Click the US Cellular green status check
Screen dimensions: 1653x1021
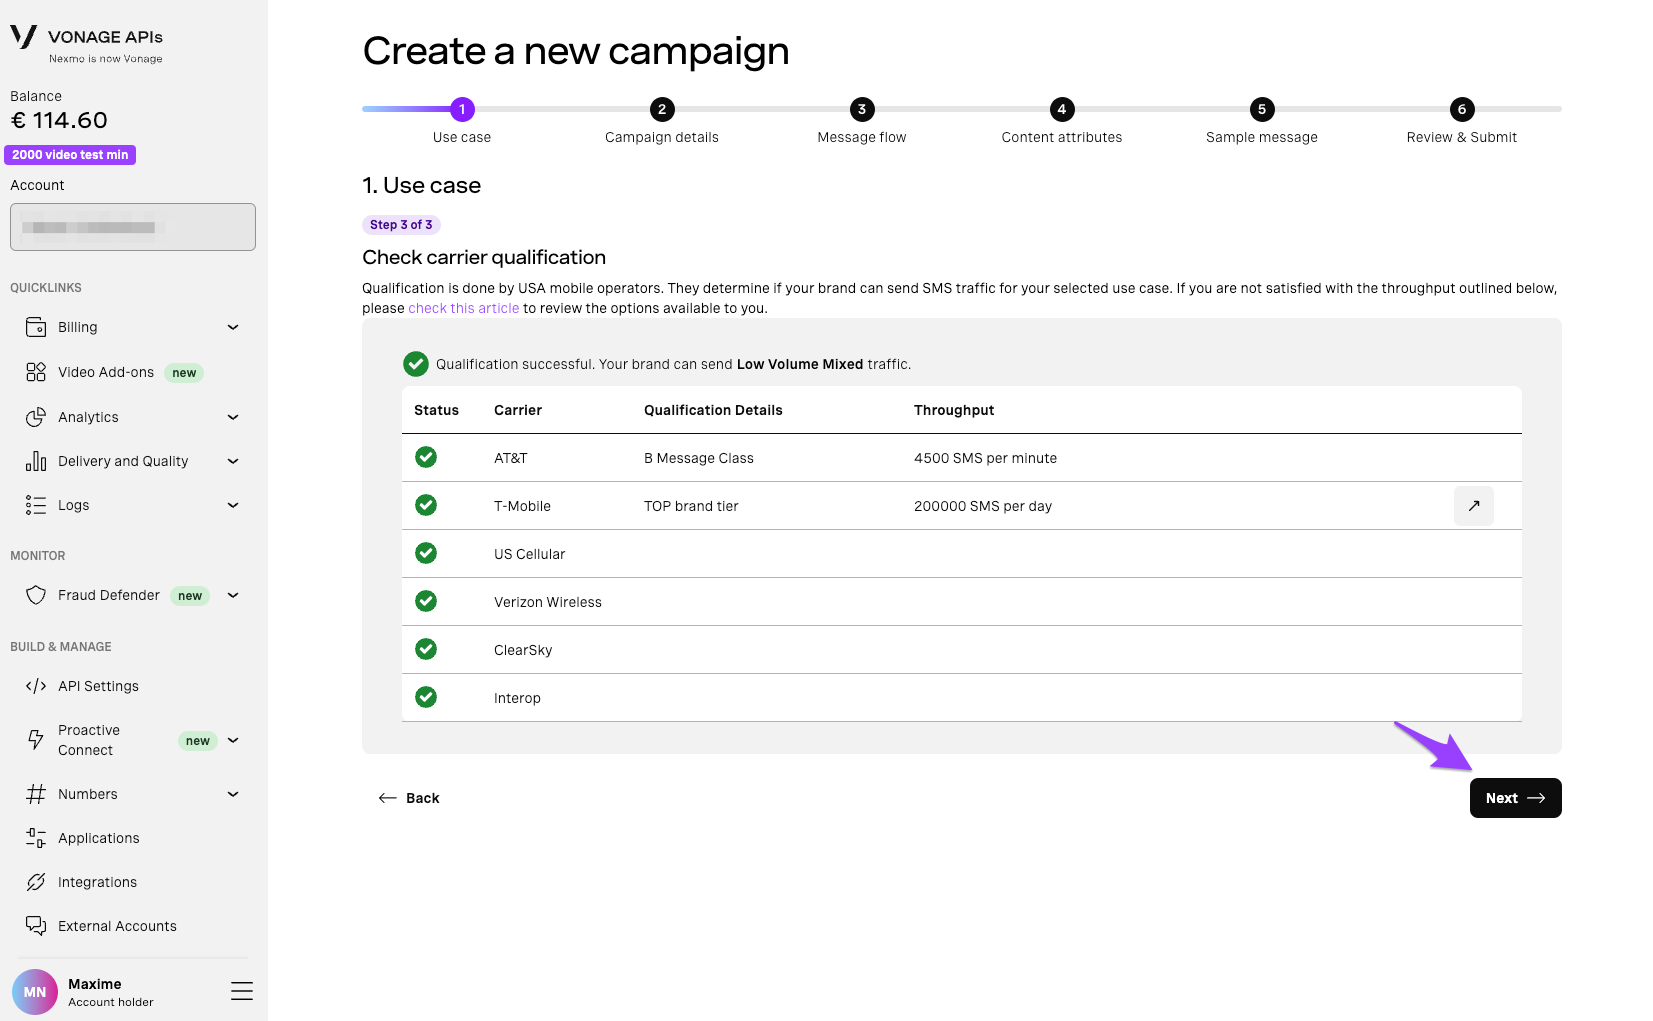tap(426, 553)
